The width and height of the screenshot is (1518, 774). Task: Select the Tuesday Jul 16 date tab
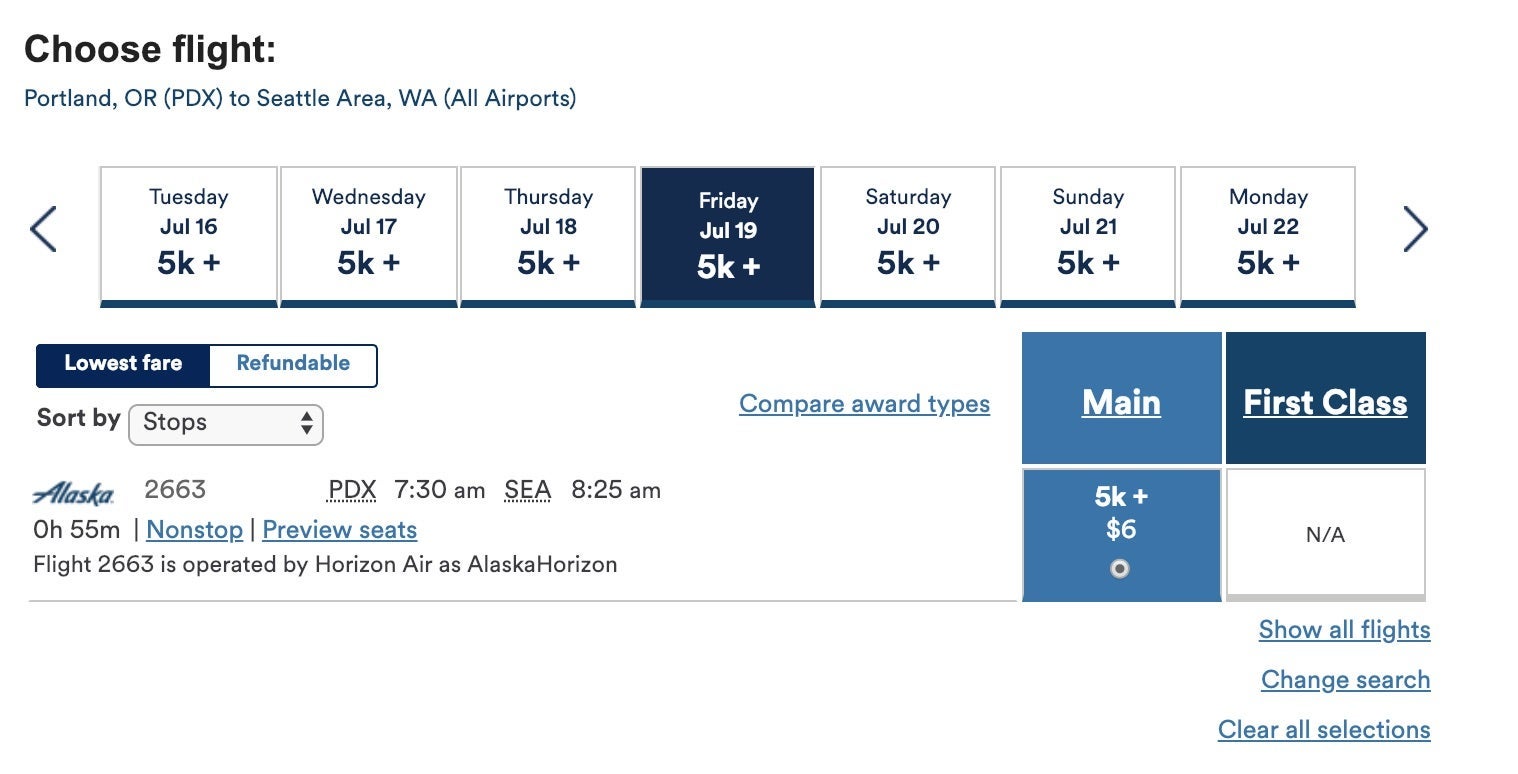(188, 233)
